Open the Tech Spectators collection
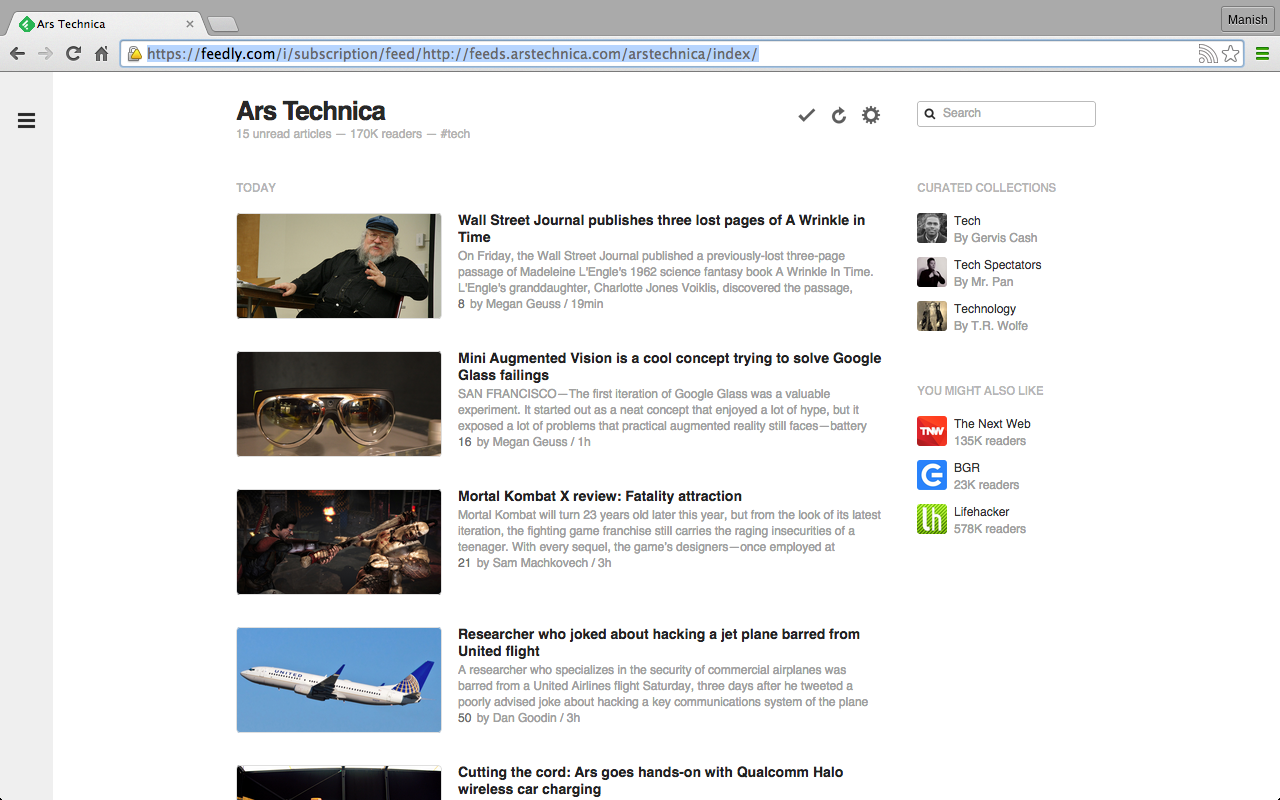 pos(997,265)
